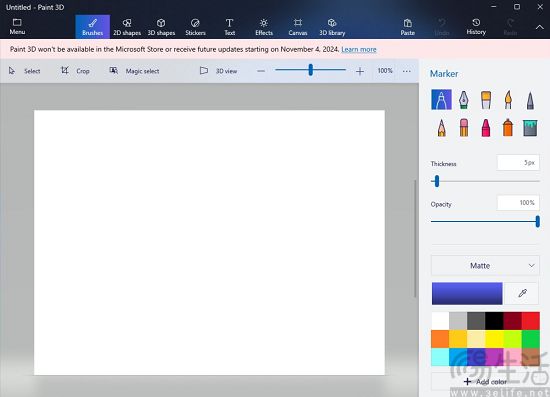
Task: Activate the eyedropper color picker
Action: [522, 293]
